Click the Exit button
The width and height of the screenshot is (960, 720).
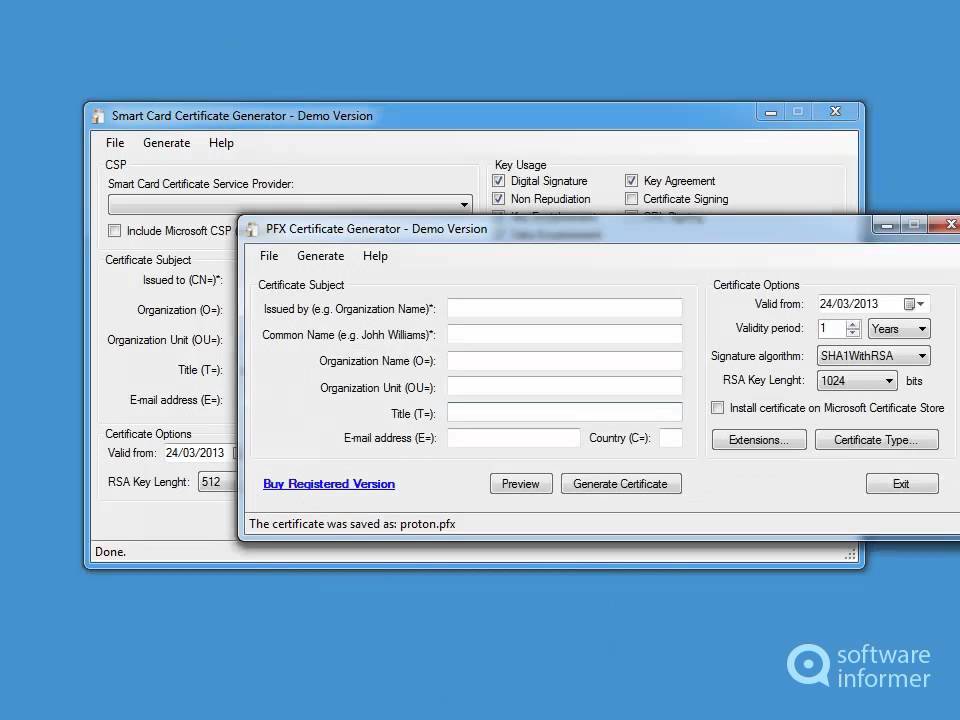pos(902,484)
